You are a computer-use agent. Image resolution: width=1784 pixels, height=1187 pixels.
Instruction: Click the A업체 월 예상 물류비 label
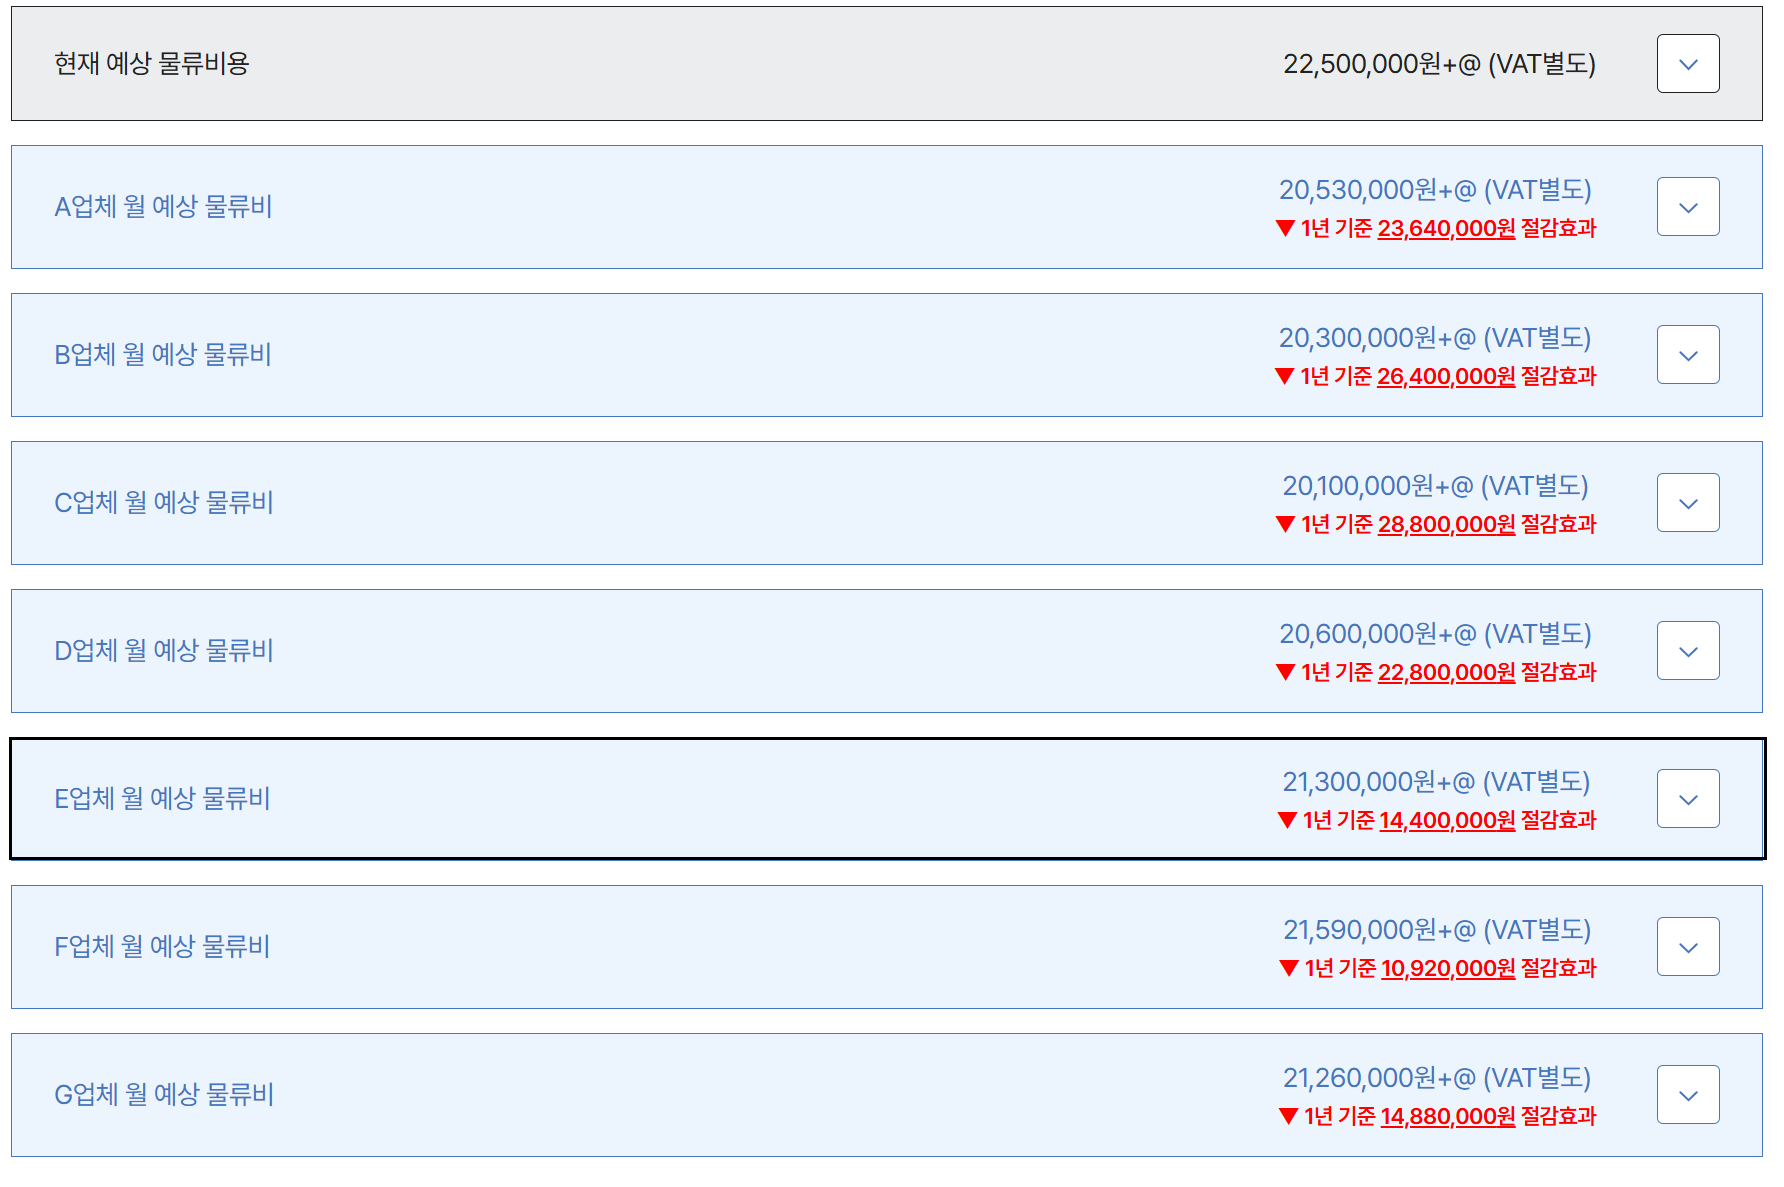163,207
